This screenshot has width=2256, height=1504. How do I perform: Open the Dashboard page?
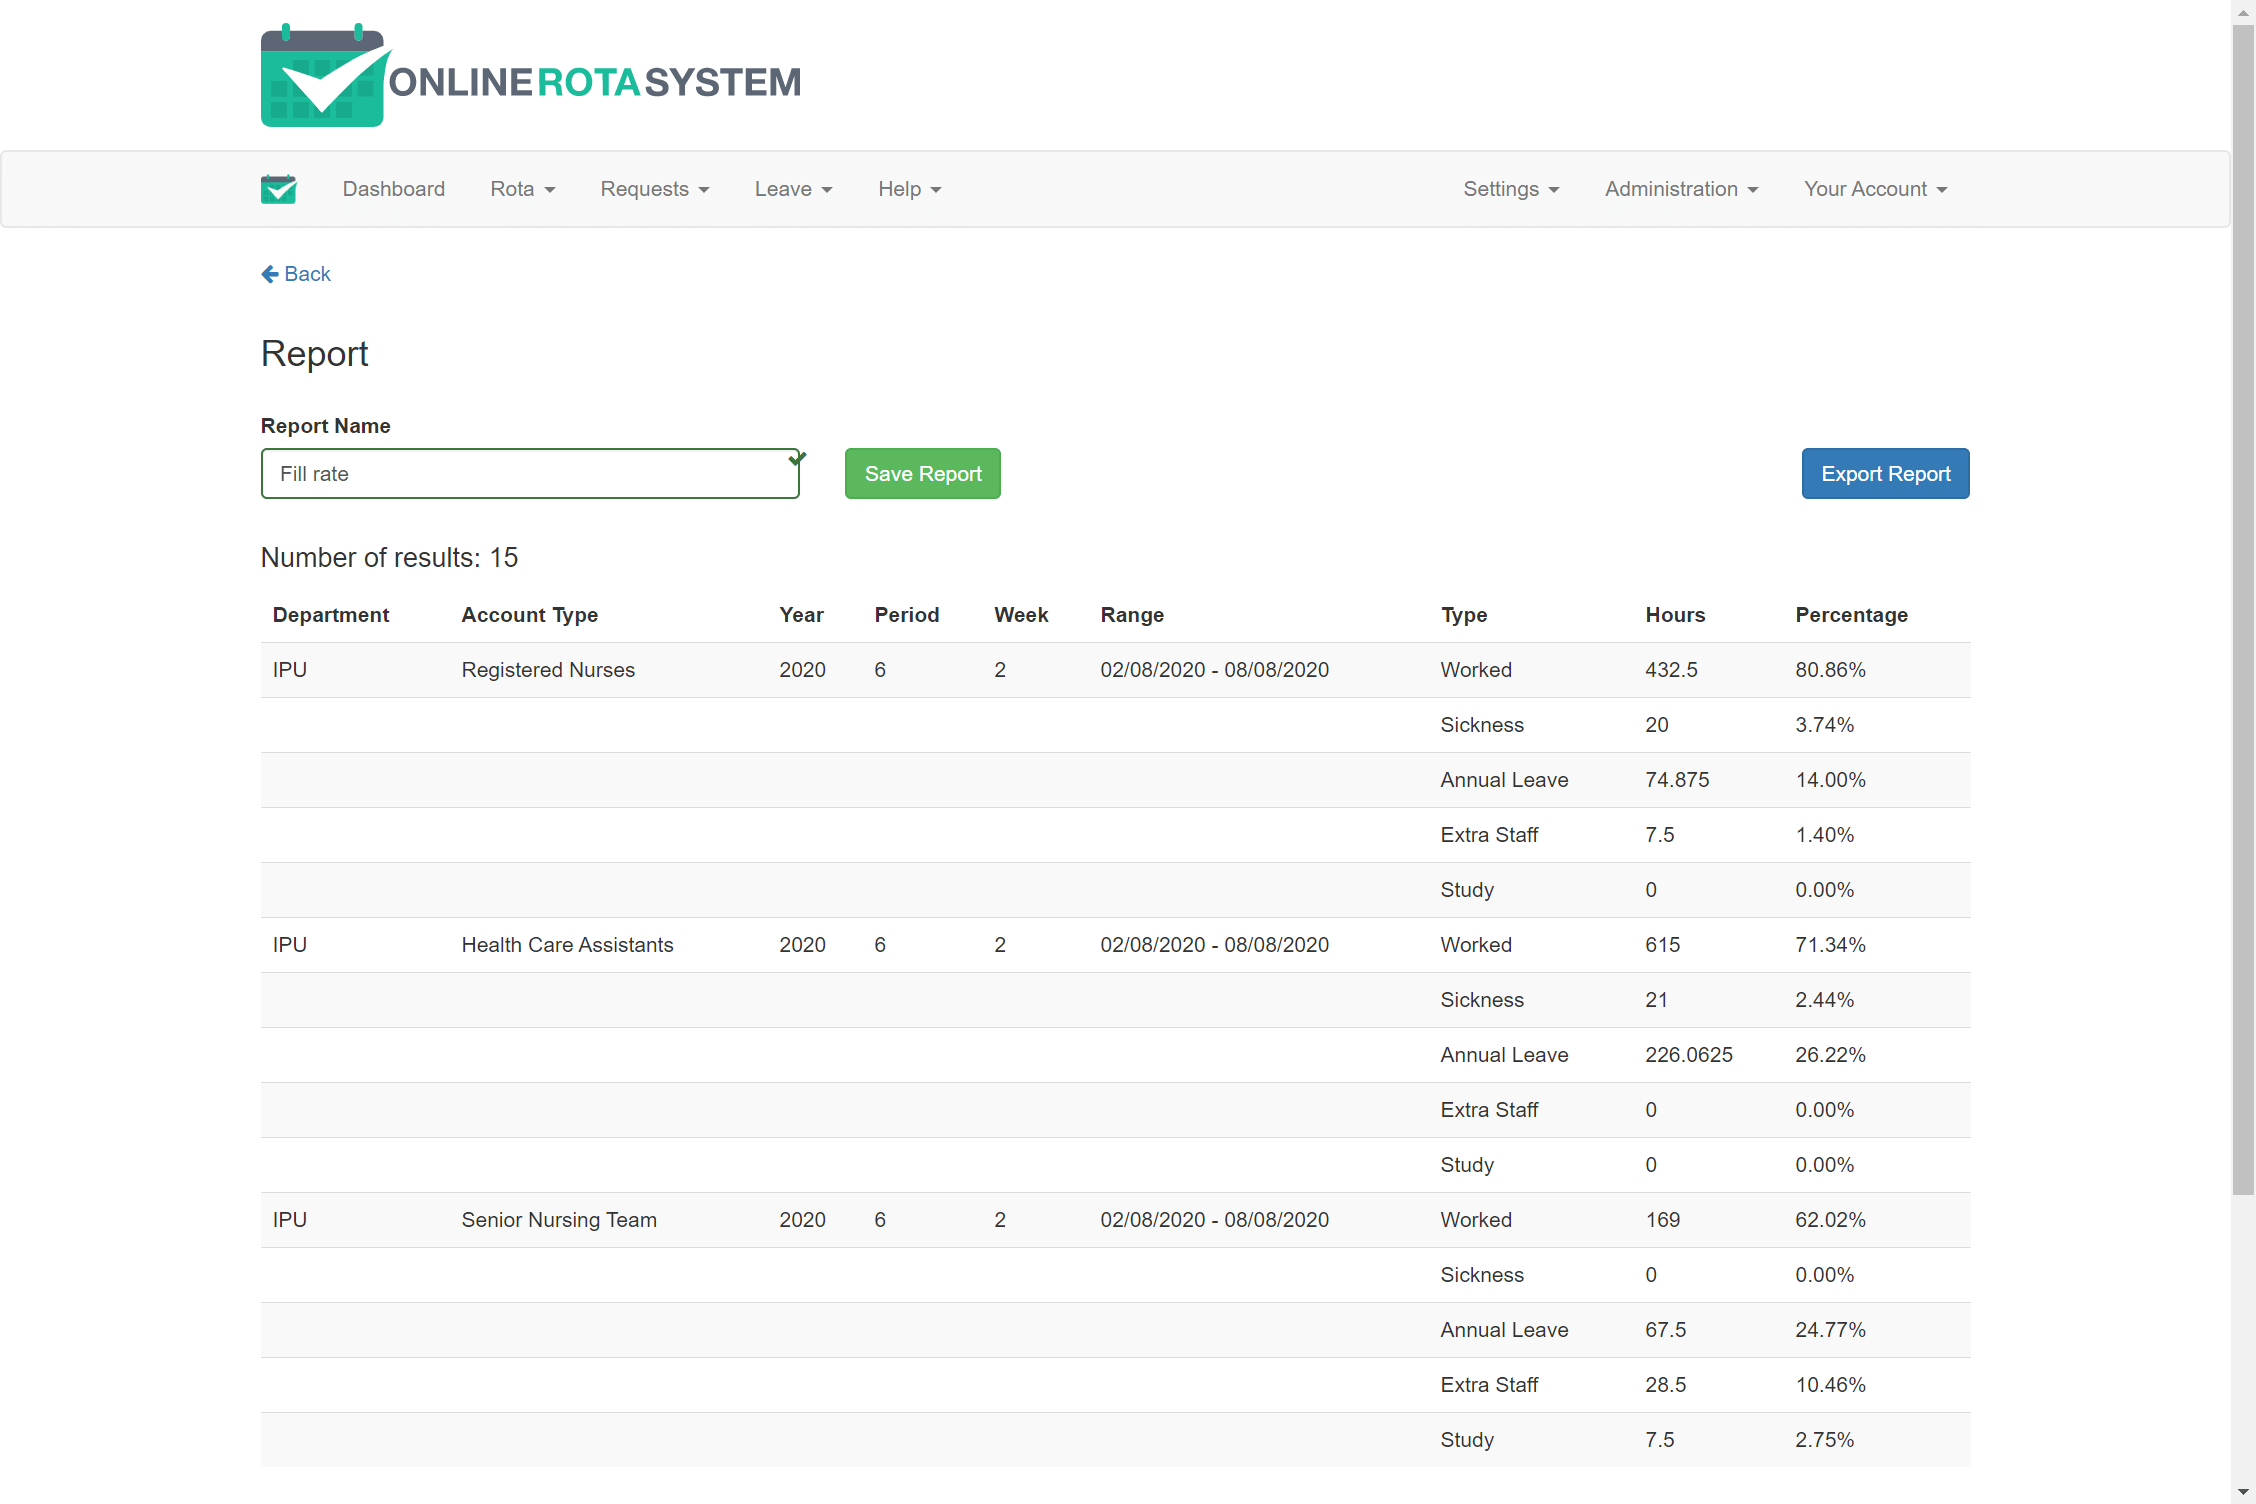[394, 189]
